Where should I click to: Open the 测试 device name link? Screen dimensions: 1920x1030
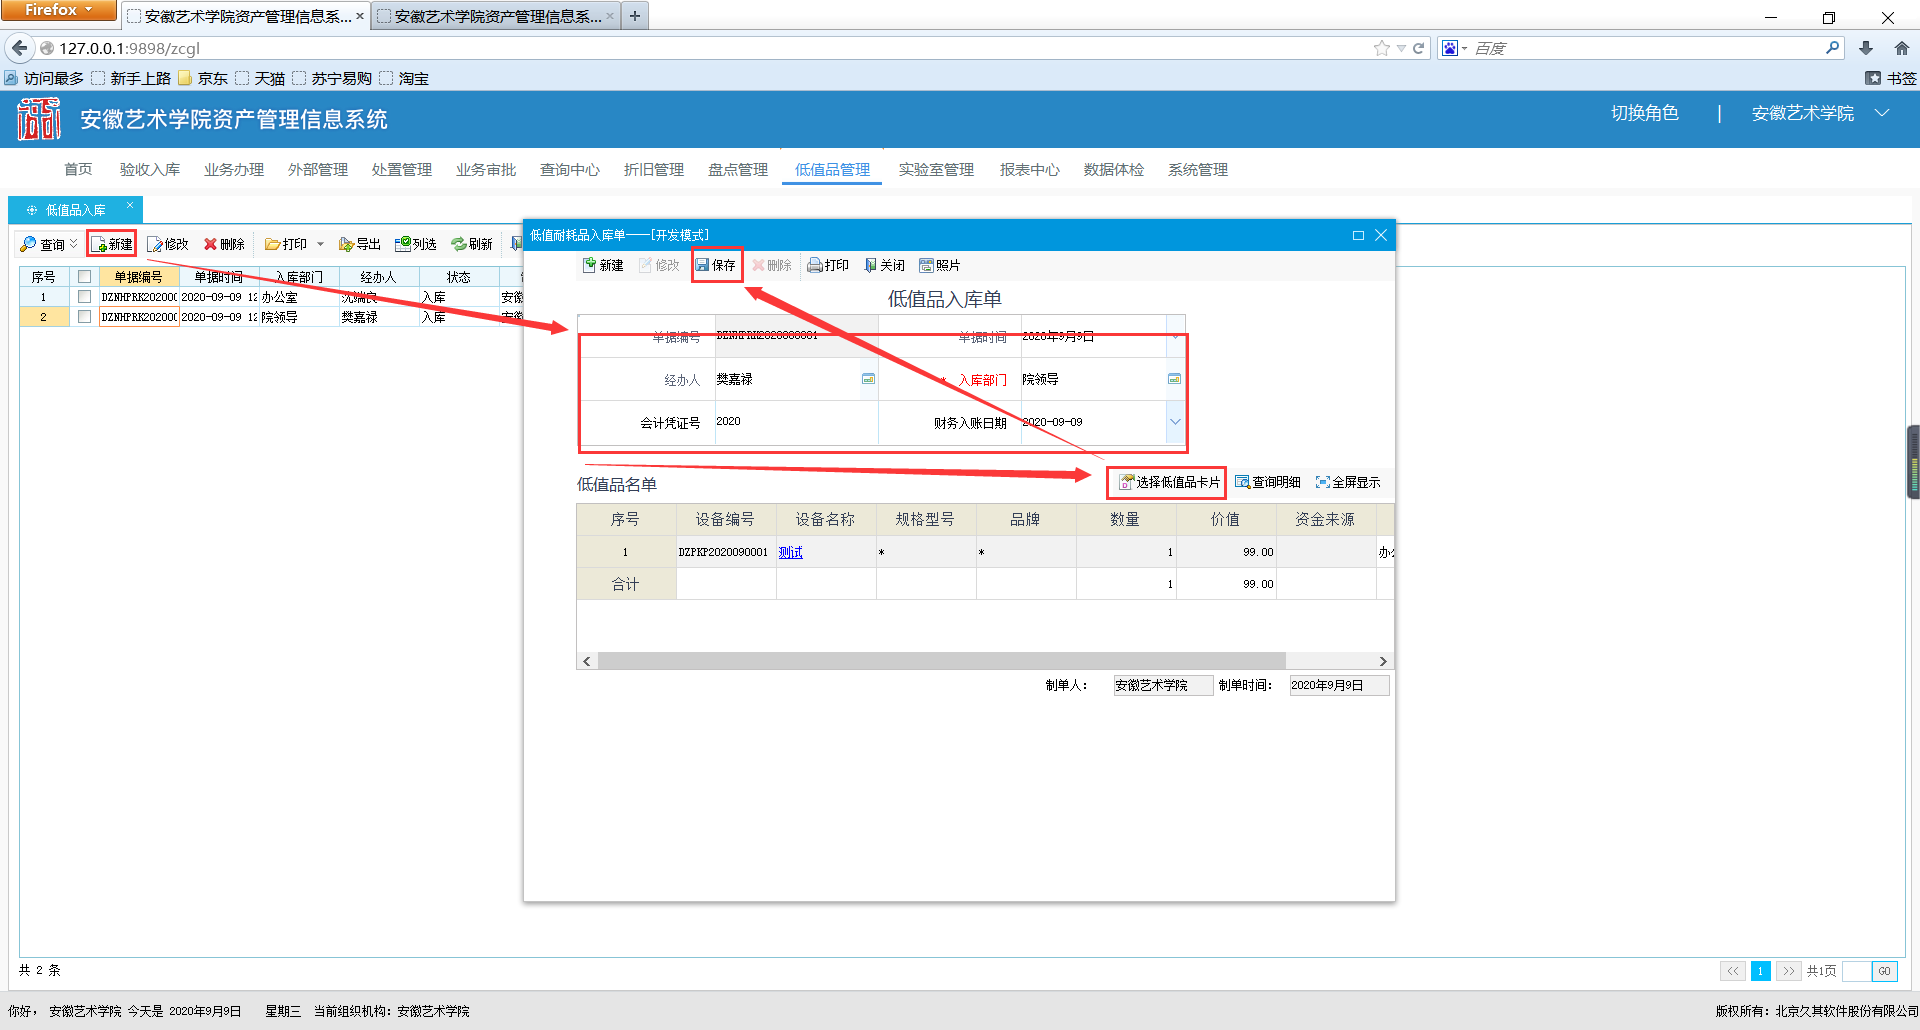790,552
